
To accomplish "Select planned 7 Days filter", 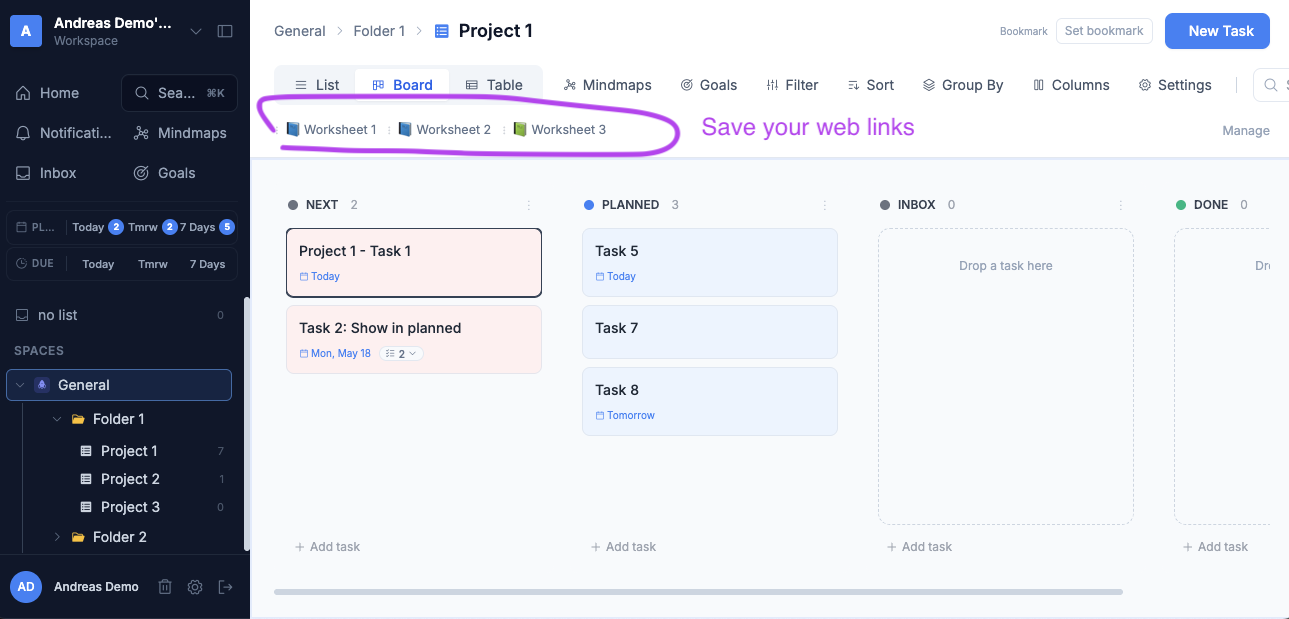I will (207, 227).
